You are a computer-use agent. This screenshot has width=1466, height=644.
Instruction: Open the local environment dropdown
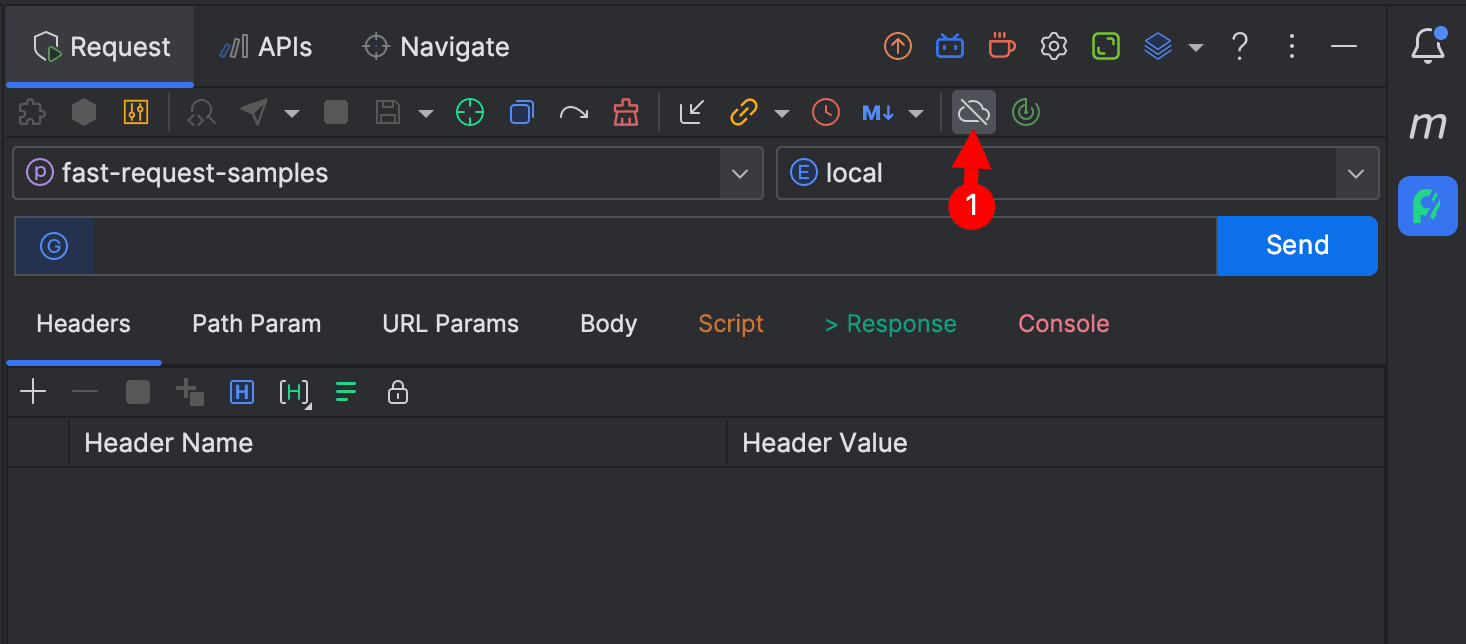click(1356, 173)
